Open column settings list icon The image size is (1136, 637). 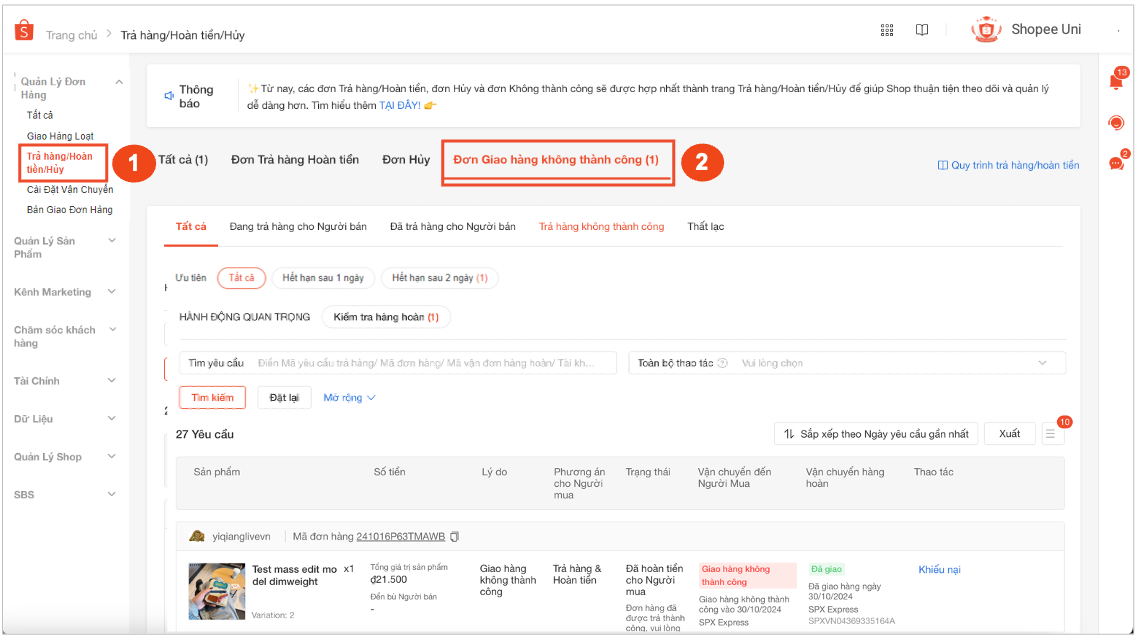1050,434
